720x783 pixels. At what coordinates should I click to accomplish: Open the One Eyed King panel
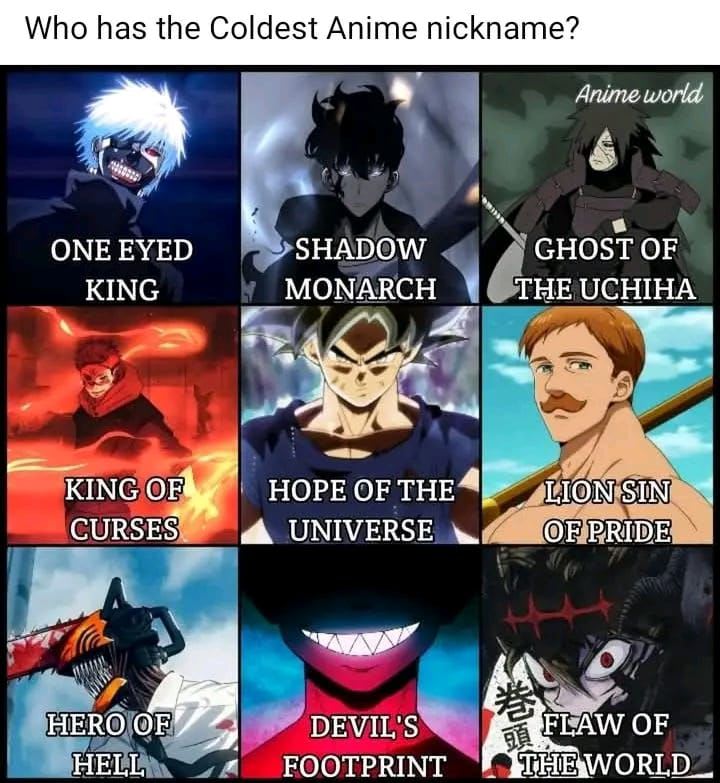[123, 187]
